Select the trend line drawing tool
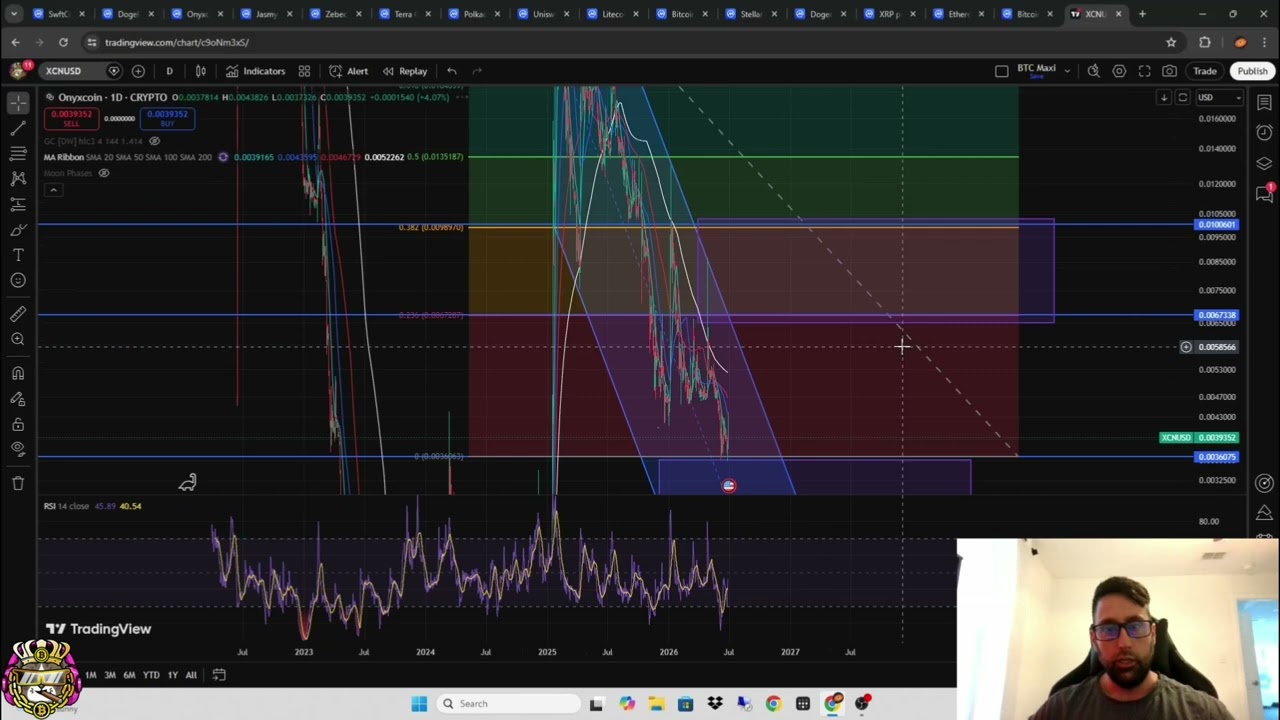Screen dimensions: 1280x720 pos(18,128)
